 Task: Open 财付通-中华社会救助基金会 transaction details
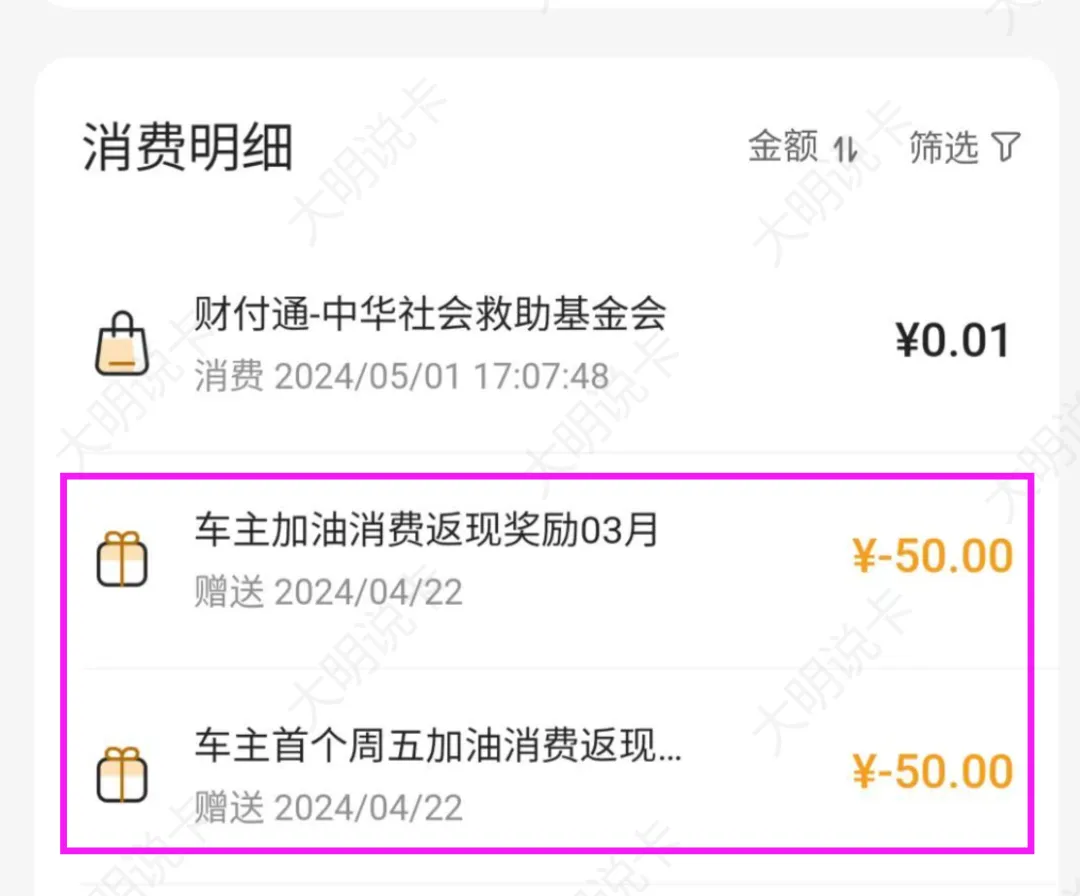[430, 316]
